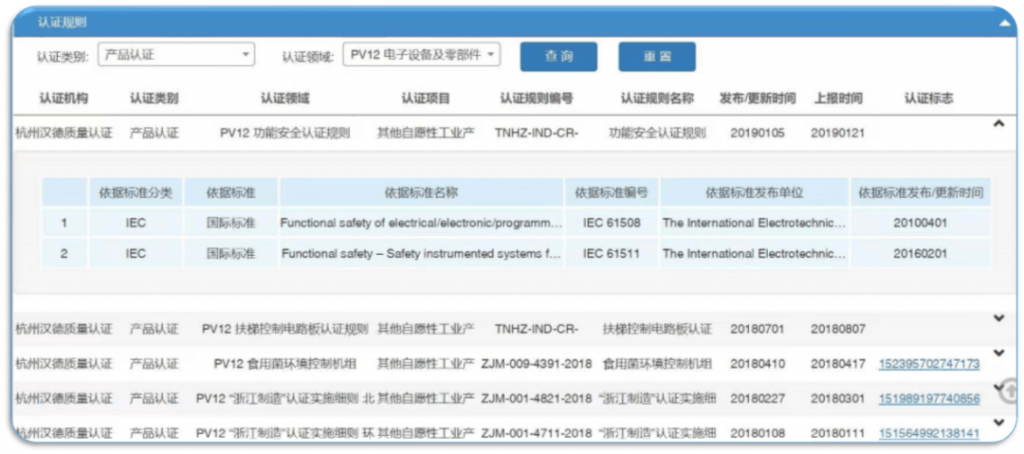
Task: Collapse the expanded 功能安全认证规则 row
Action: [x=997, y=124]
